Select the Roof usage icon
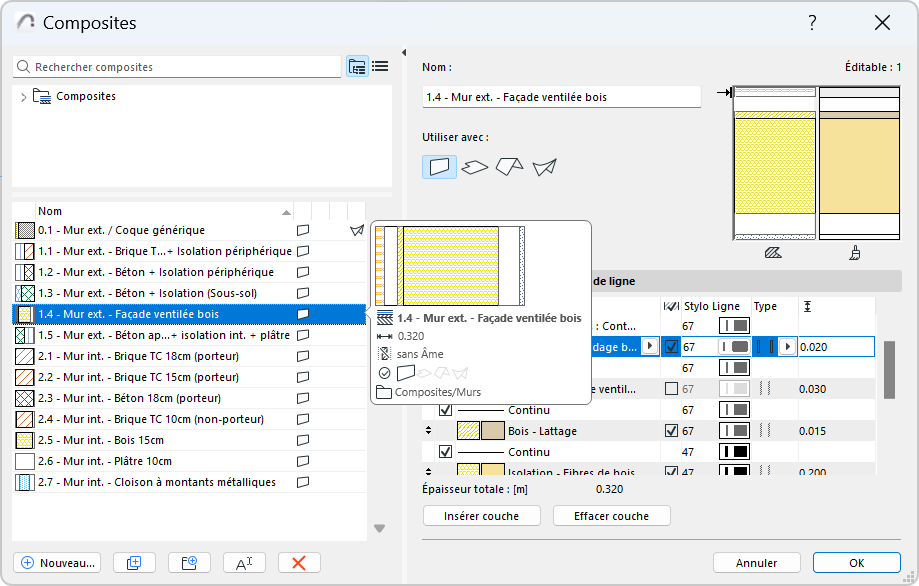This screenshot has width=919, height=586. point(509,167)
